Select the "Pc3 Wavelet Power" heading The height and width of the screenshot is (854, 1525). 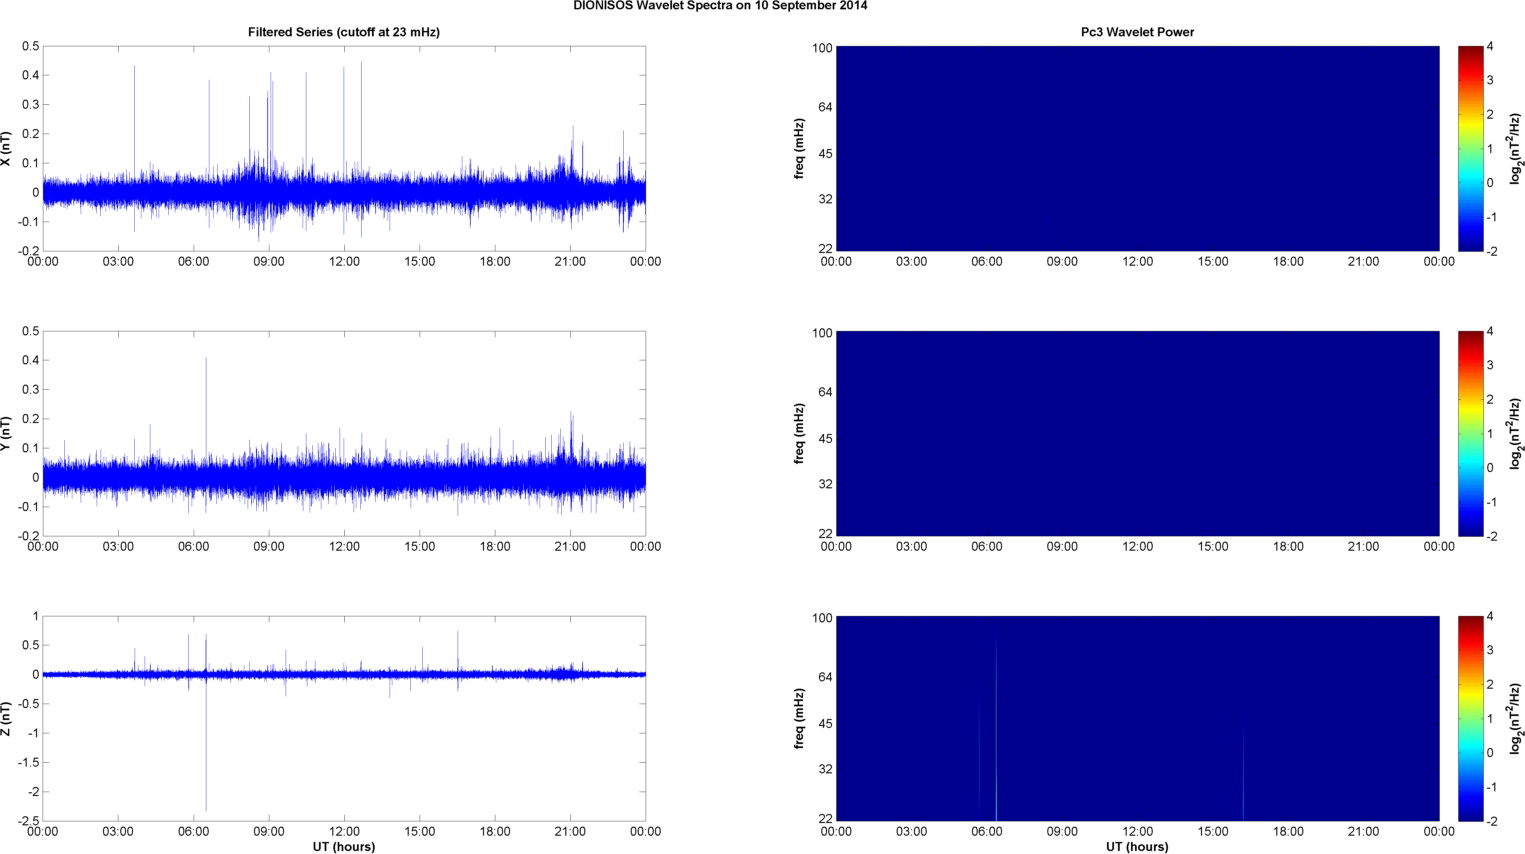point(1137,32)
